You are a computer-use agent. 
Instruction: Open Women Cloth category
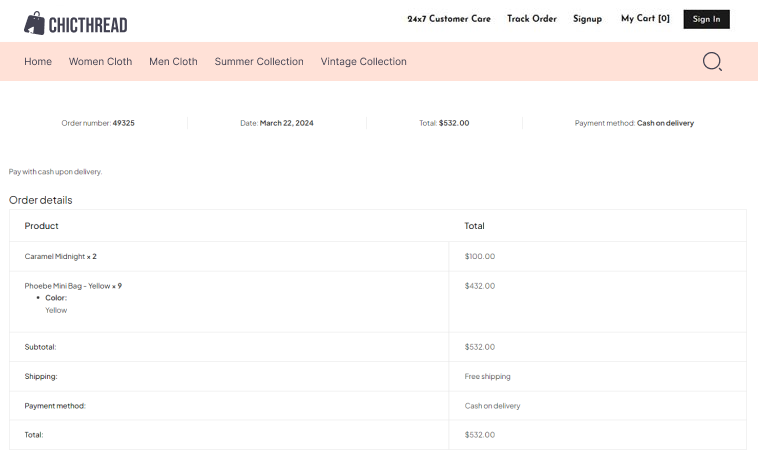click(x=100, y=62)
